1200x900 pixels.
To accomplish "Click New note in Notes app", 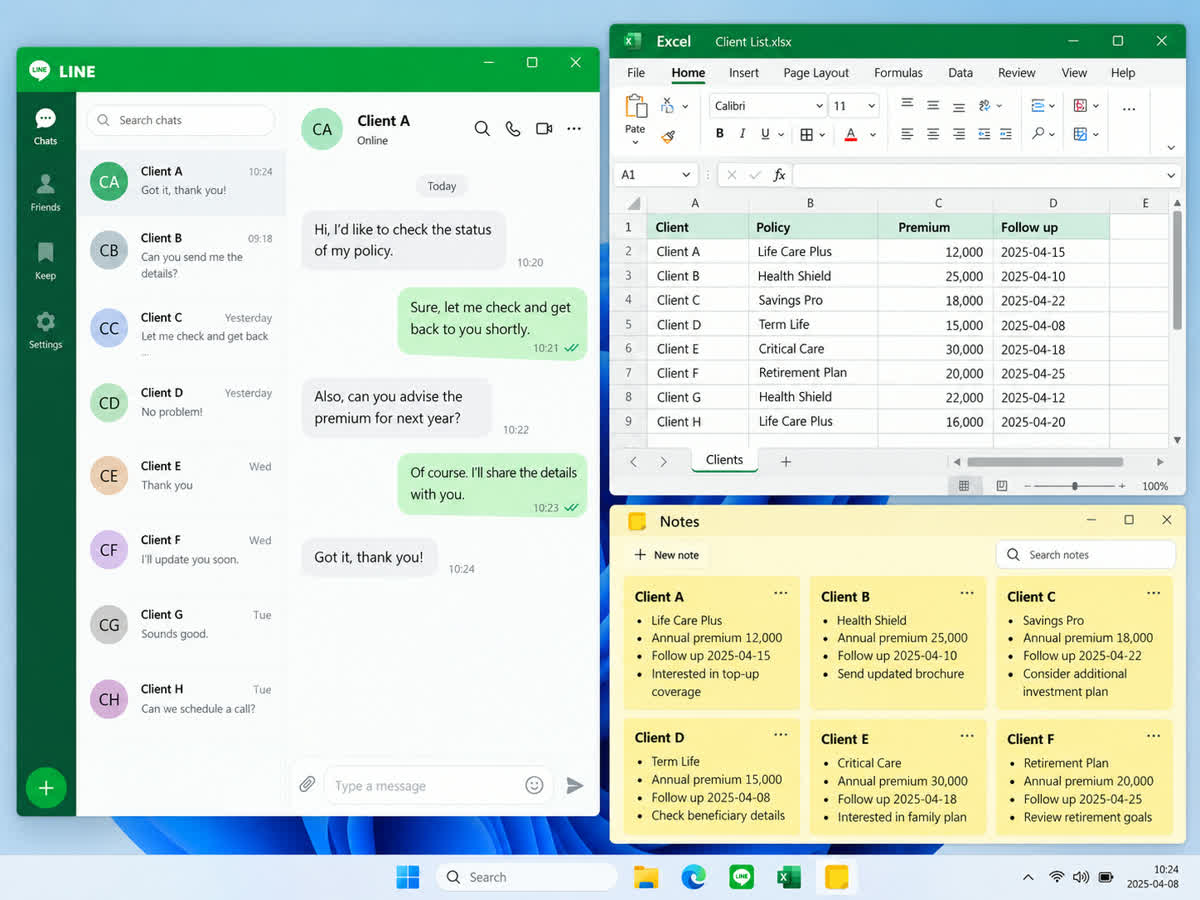I will 667,555.
